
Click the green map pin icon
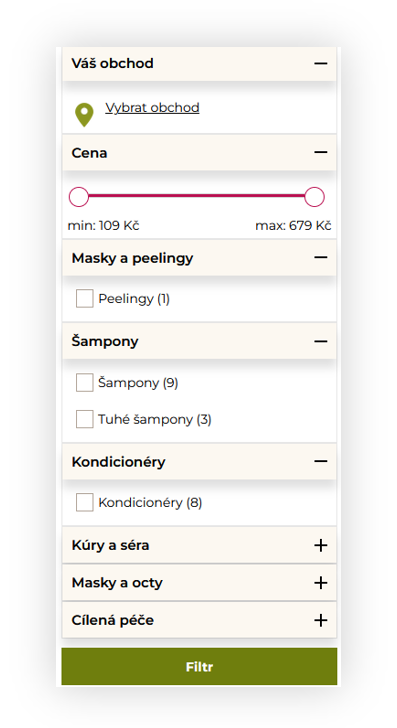(x=84, y=115)
